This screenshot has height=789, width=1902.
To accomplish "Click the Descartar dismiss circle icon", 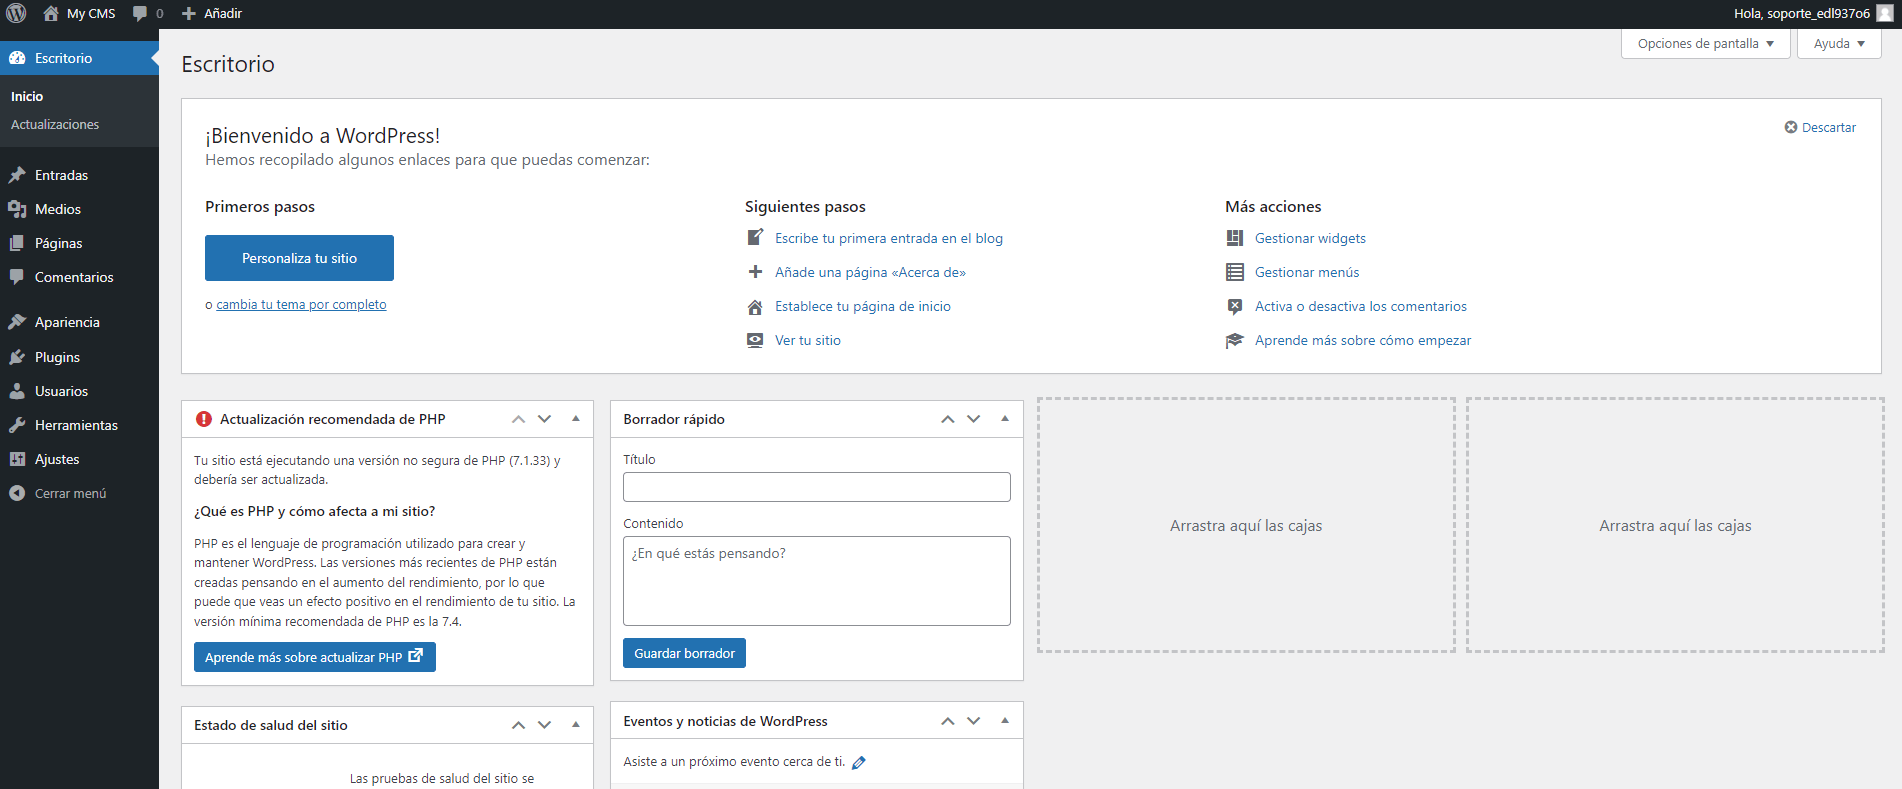I will [1791, 127].
